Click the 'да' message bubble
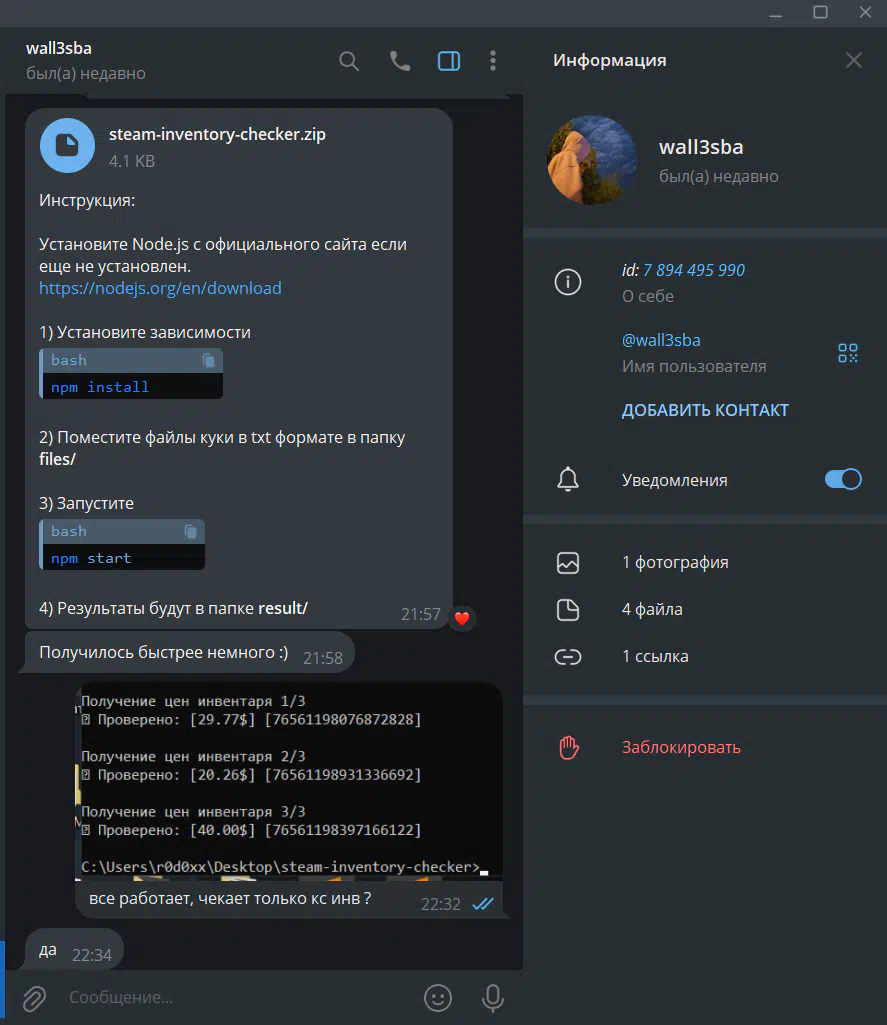 tap(74, 950)
